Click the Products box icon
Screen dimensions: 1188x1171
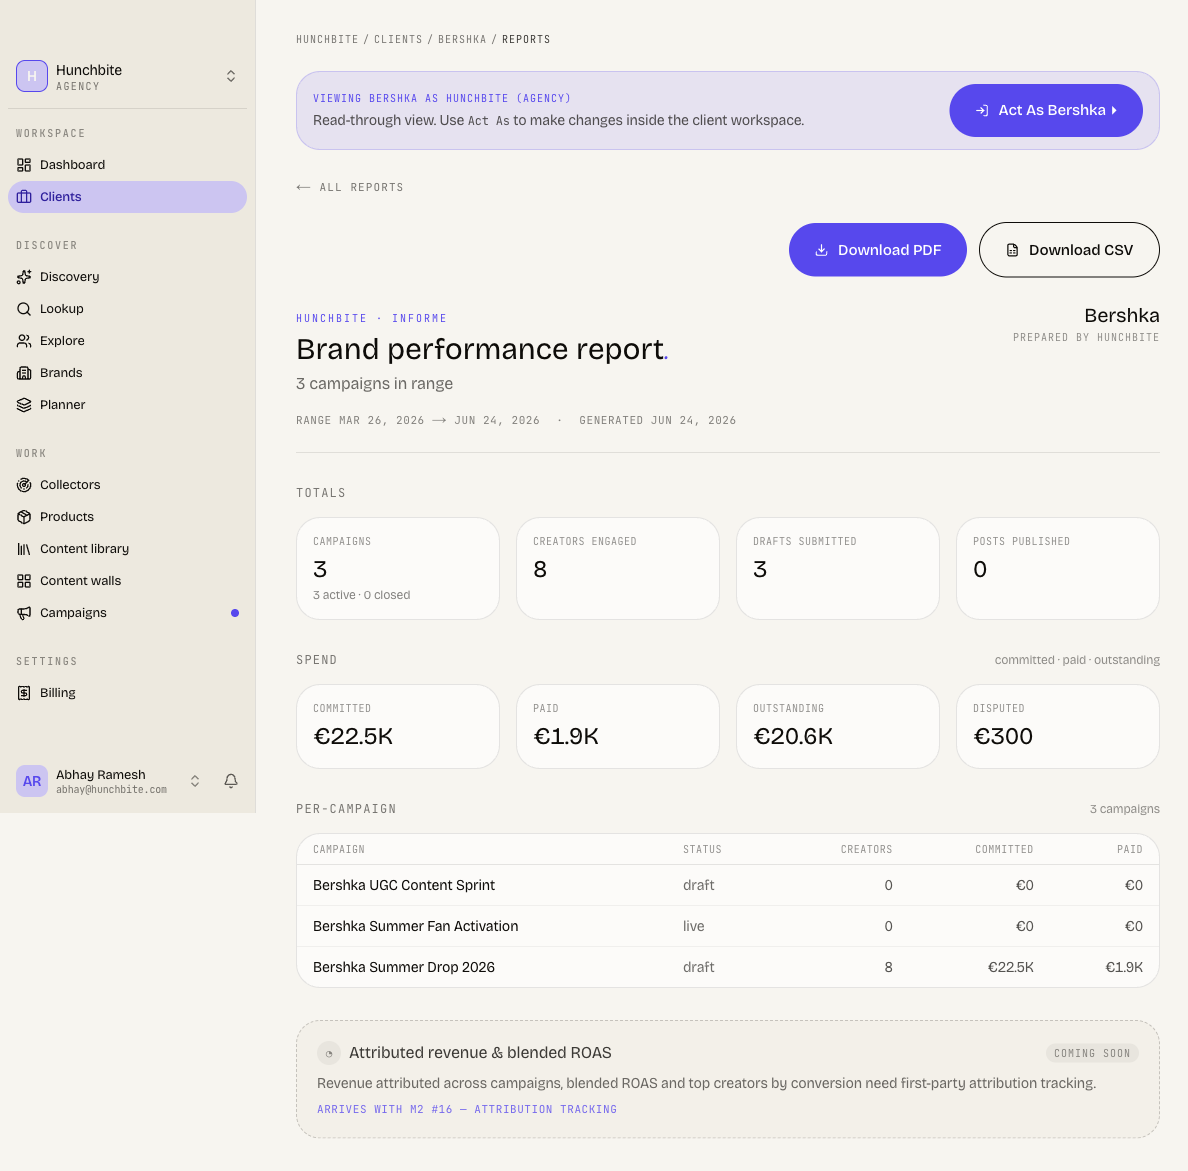click(x=24, y=517)
